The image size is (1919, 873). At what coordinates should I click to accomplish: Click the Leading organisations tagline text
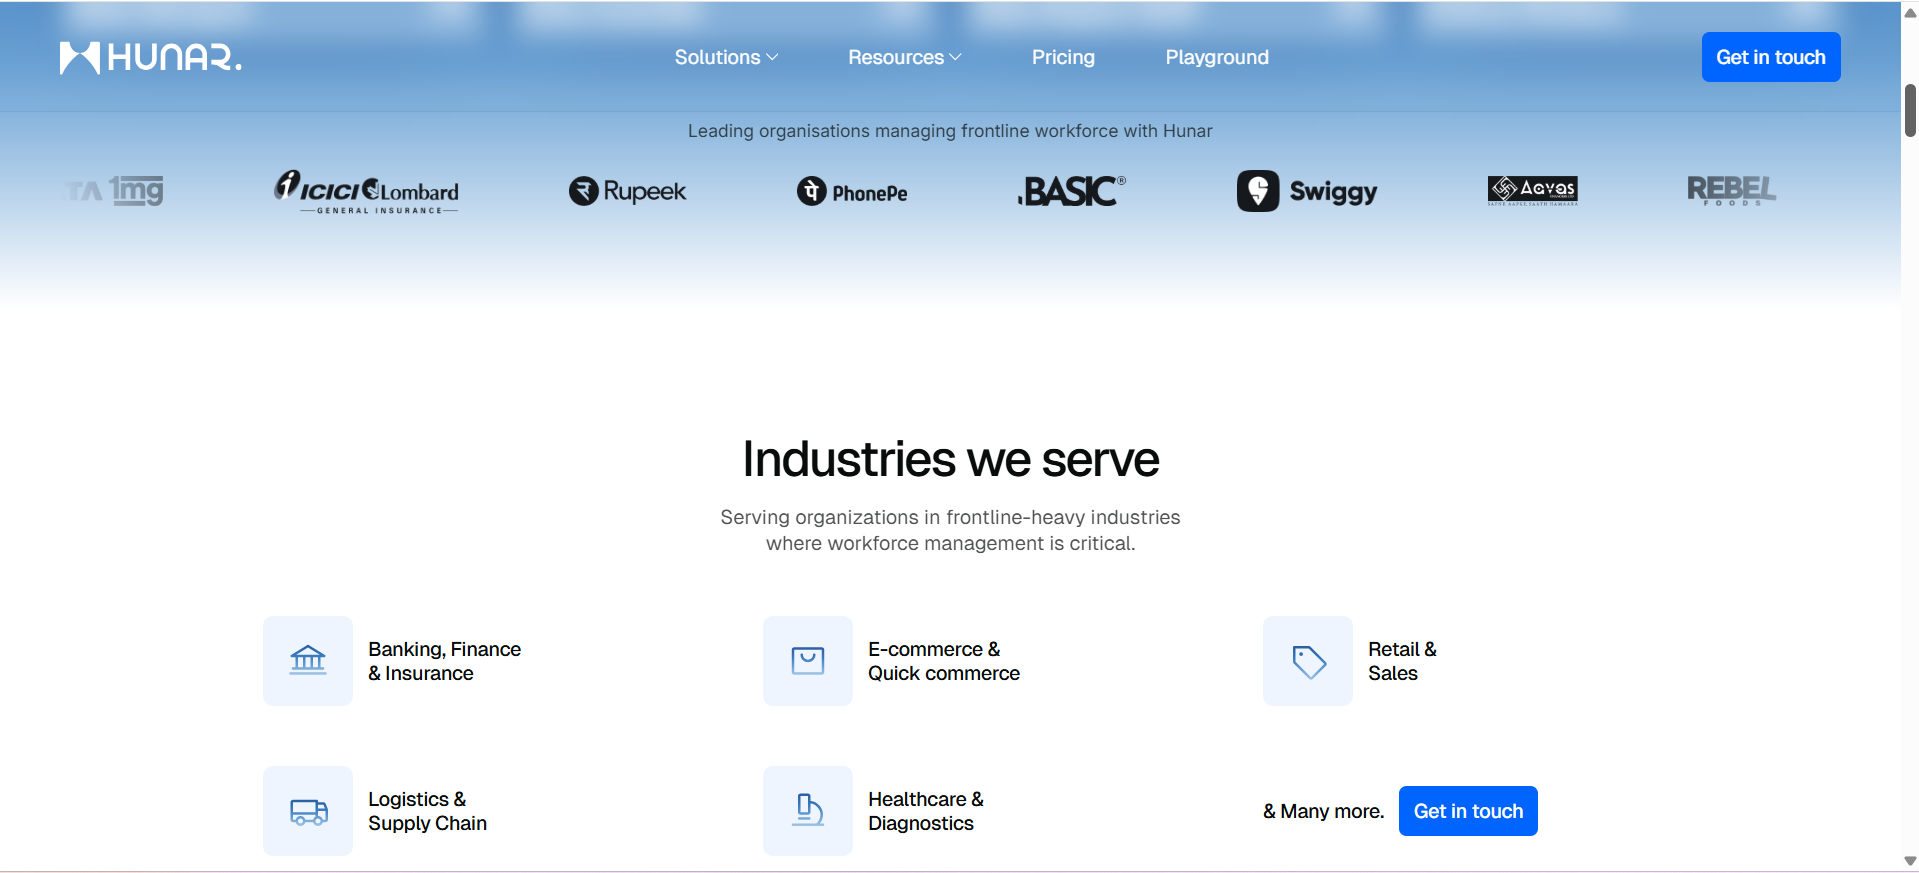[950, 131]
